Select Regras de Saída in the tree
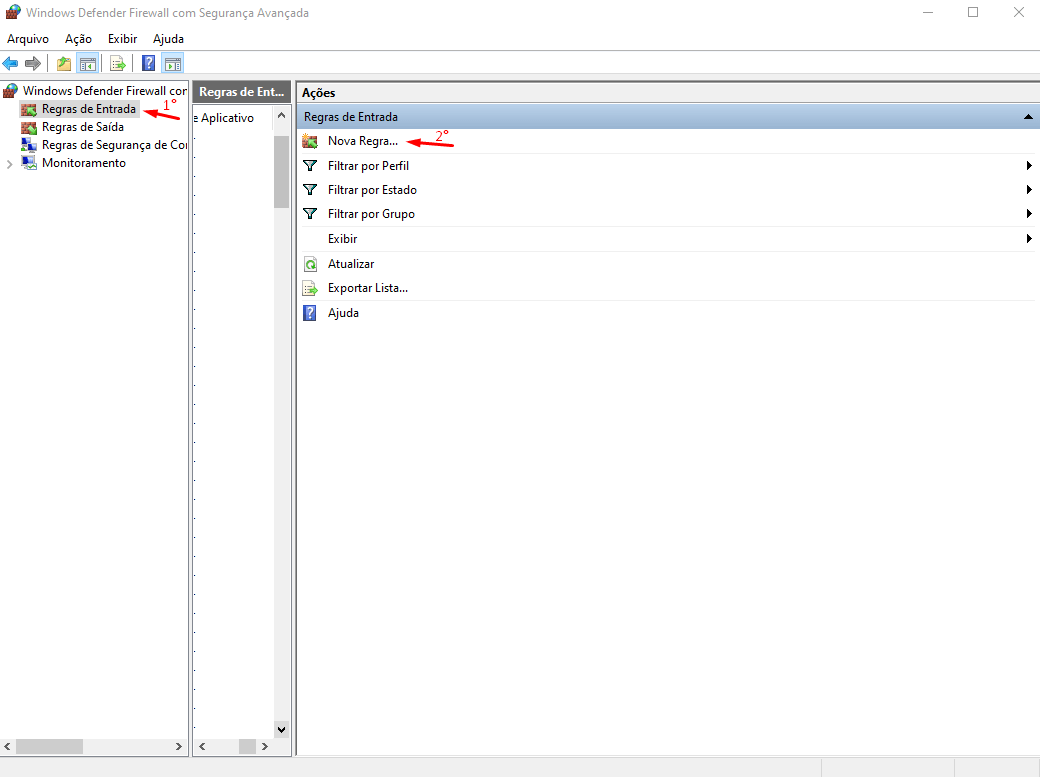The height and width of the screenshot is (777, 1040). point(83,127)
